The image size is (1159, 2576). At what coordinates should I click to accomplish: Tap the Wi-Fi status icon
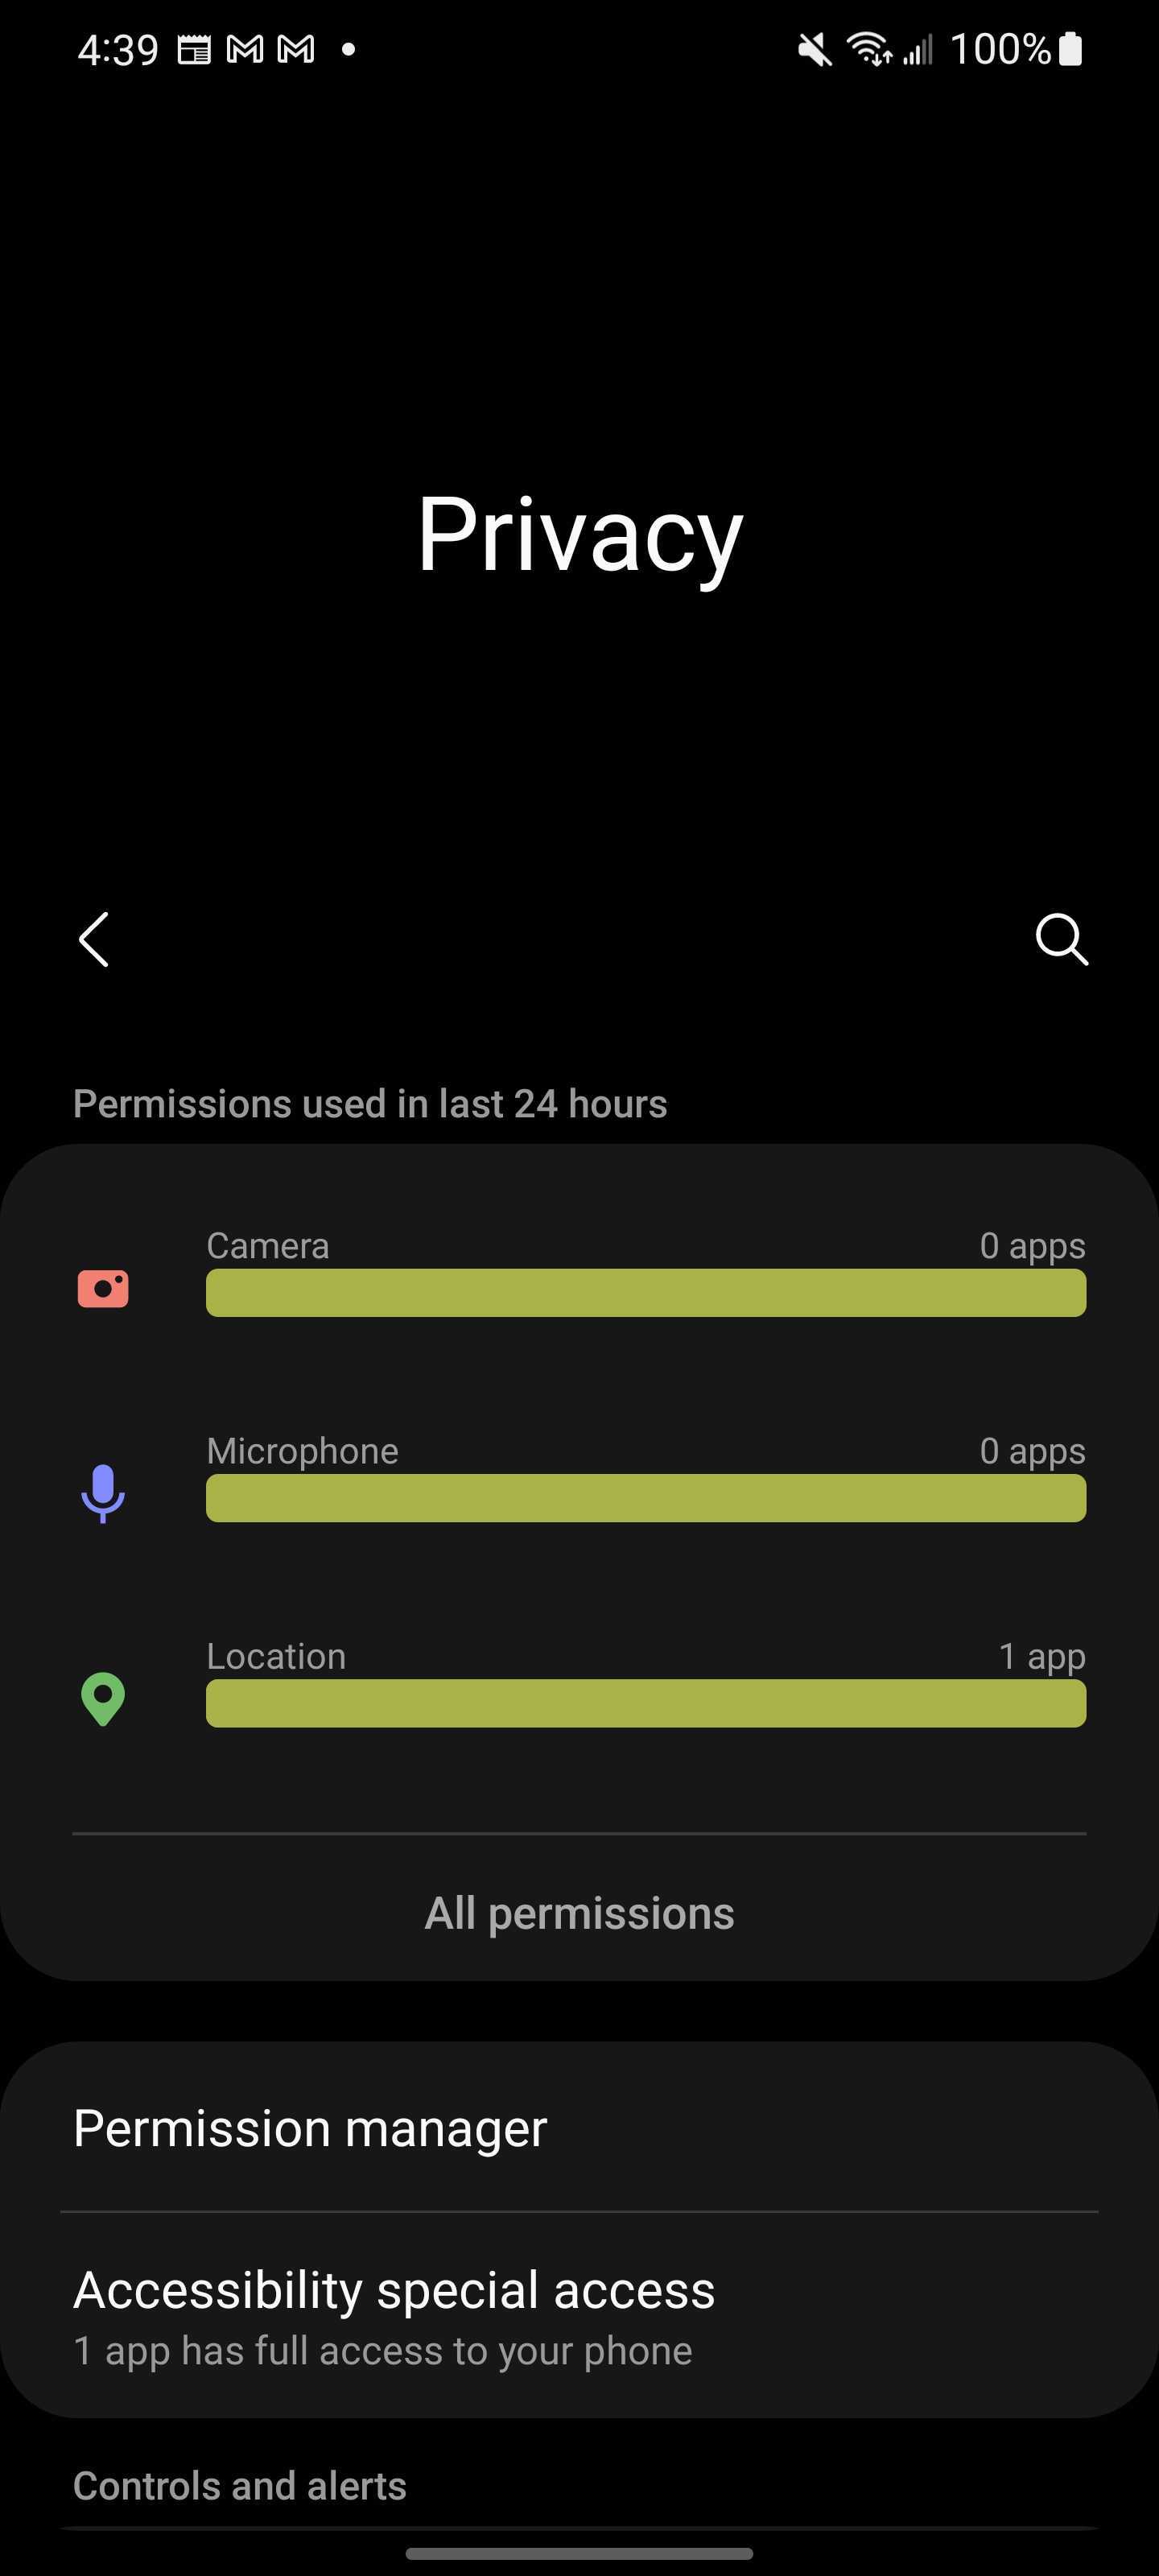pyautogui.click(x=868, y=49)
